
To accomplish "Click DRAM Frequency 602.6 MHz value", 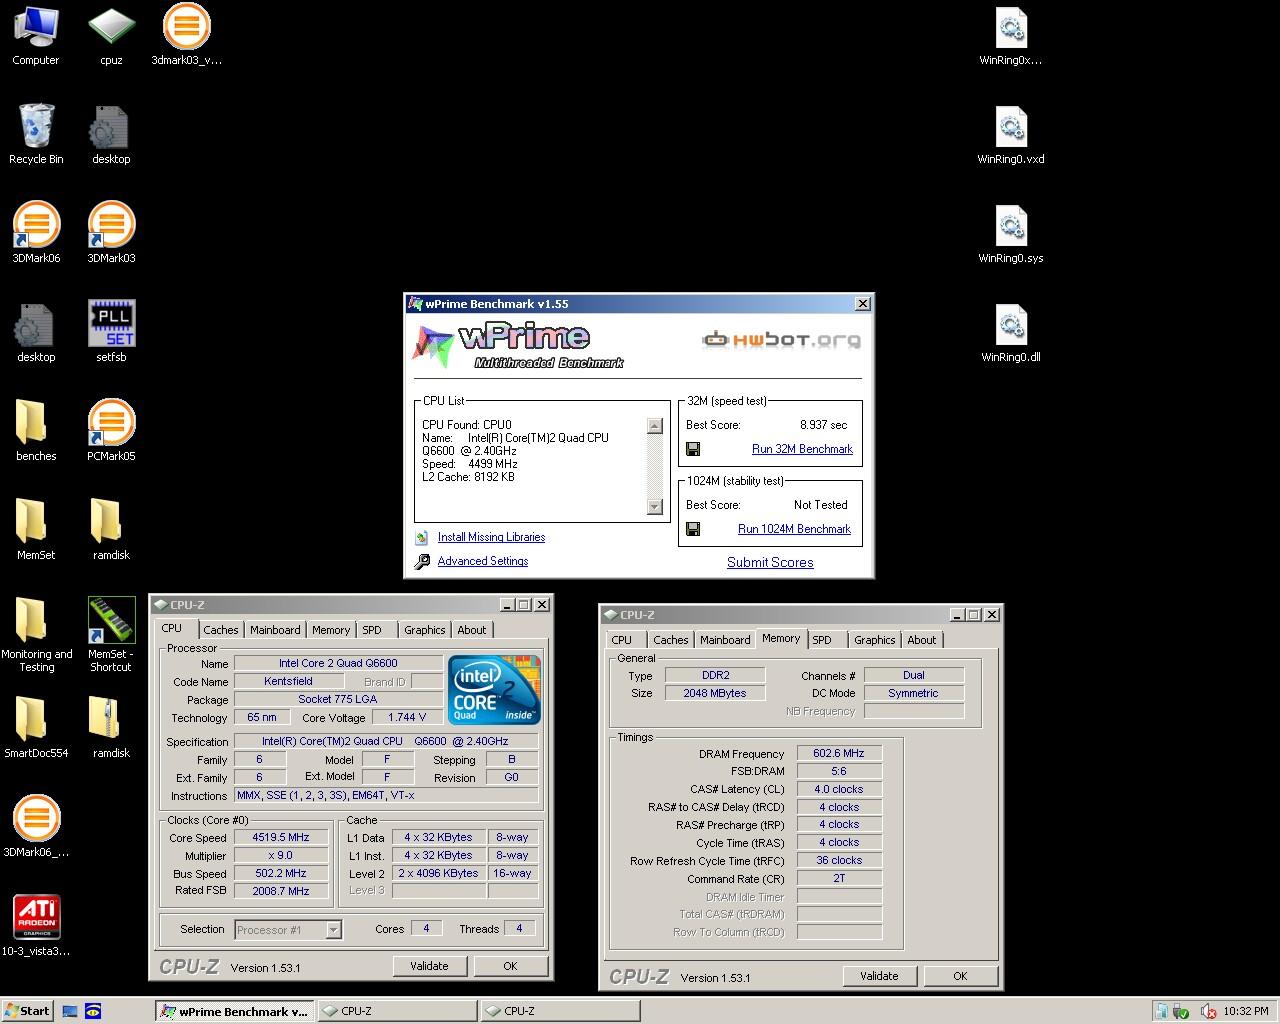I will 839,753.
